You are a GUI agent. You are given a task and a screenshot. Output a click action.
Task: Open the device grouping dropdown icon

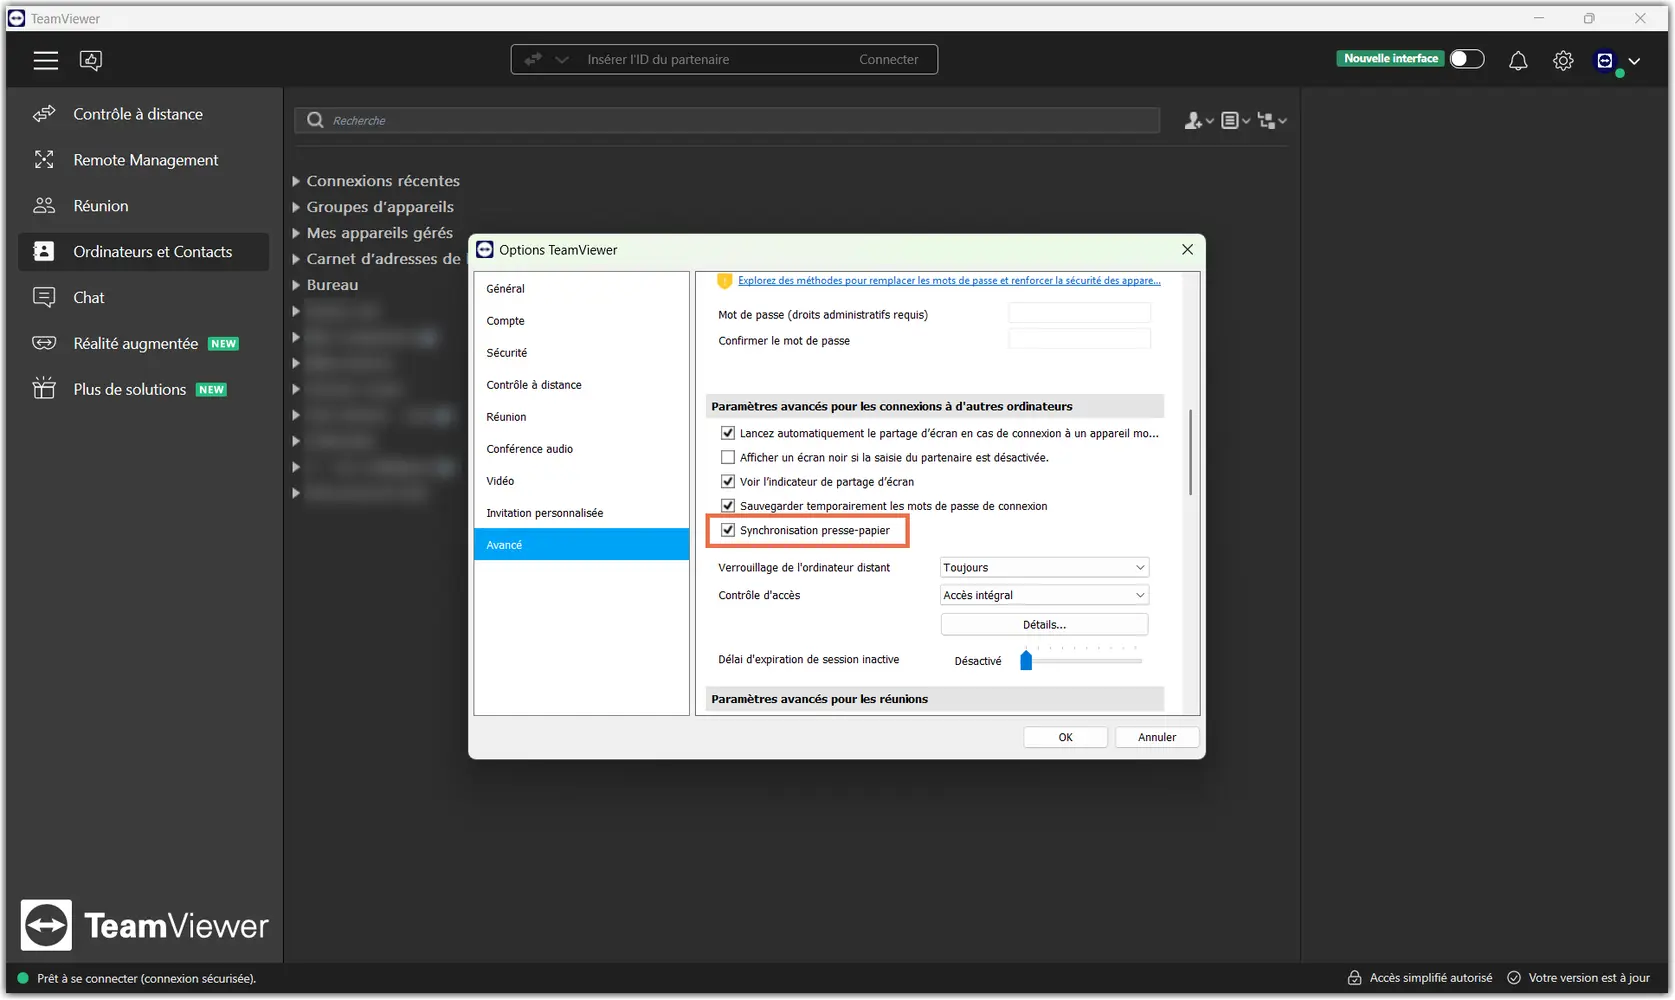(x=1272, y=120)
